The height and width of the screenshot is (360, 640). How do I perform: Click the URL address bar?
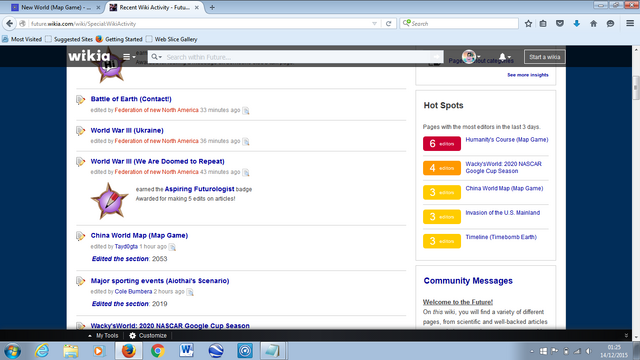(200, 24)
